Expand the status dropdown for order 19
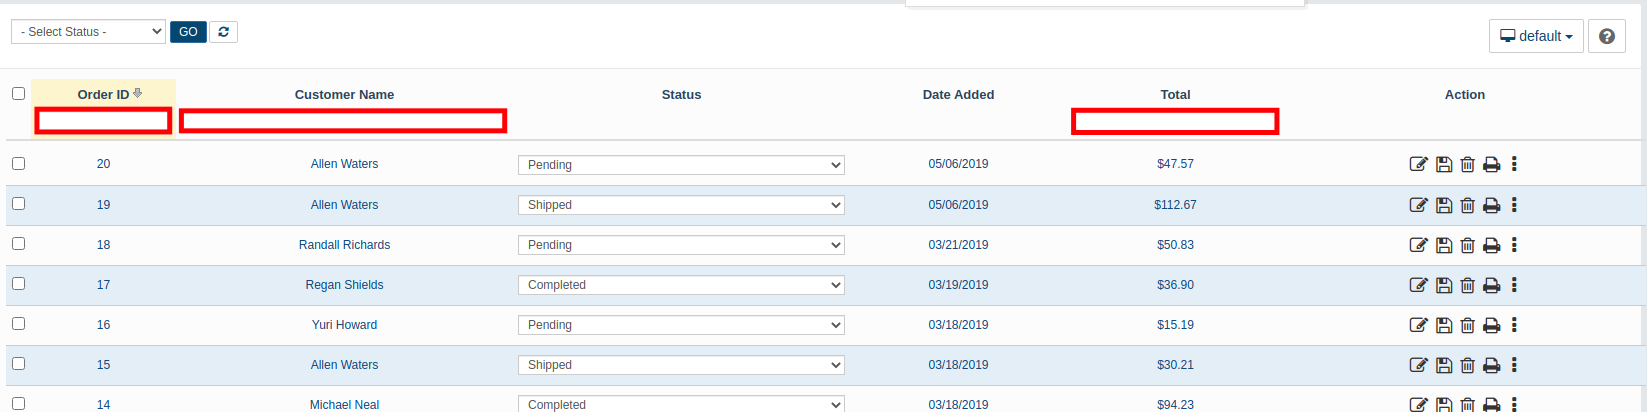The height and width of the screenshot is (412, 1647). (x=681, y=205)
